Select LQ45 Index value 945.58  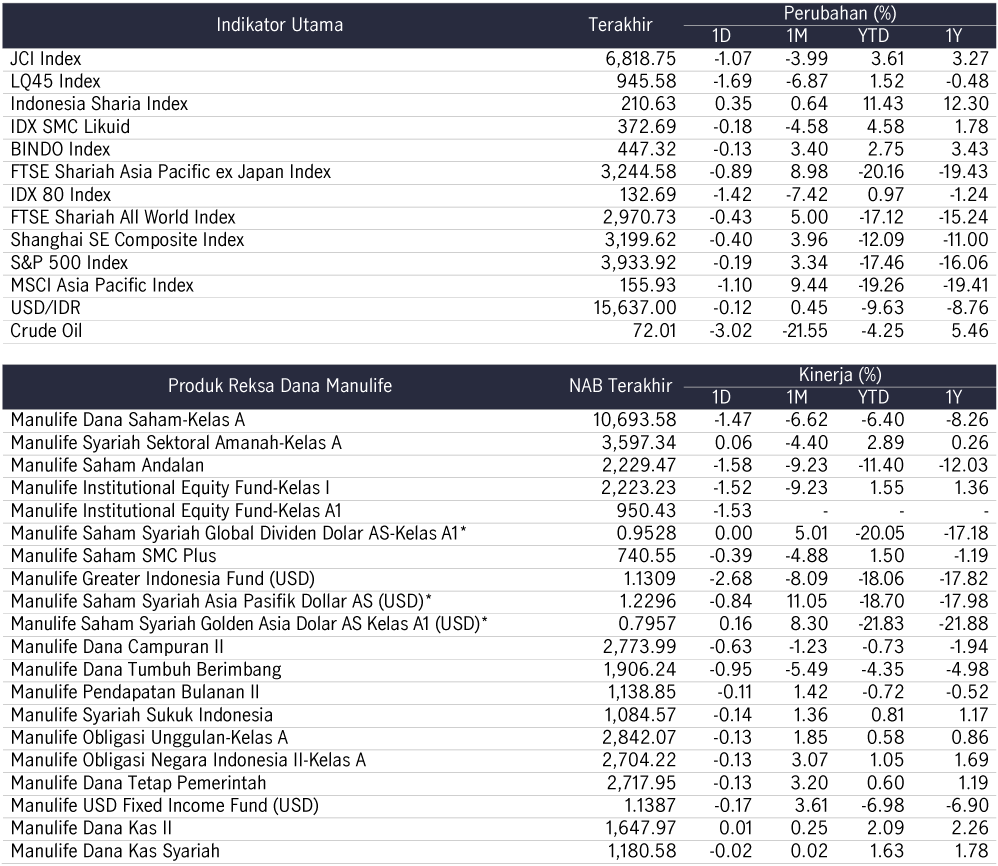tap(646, 81)
